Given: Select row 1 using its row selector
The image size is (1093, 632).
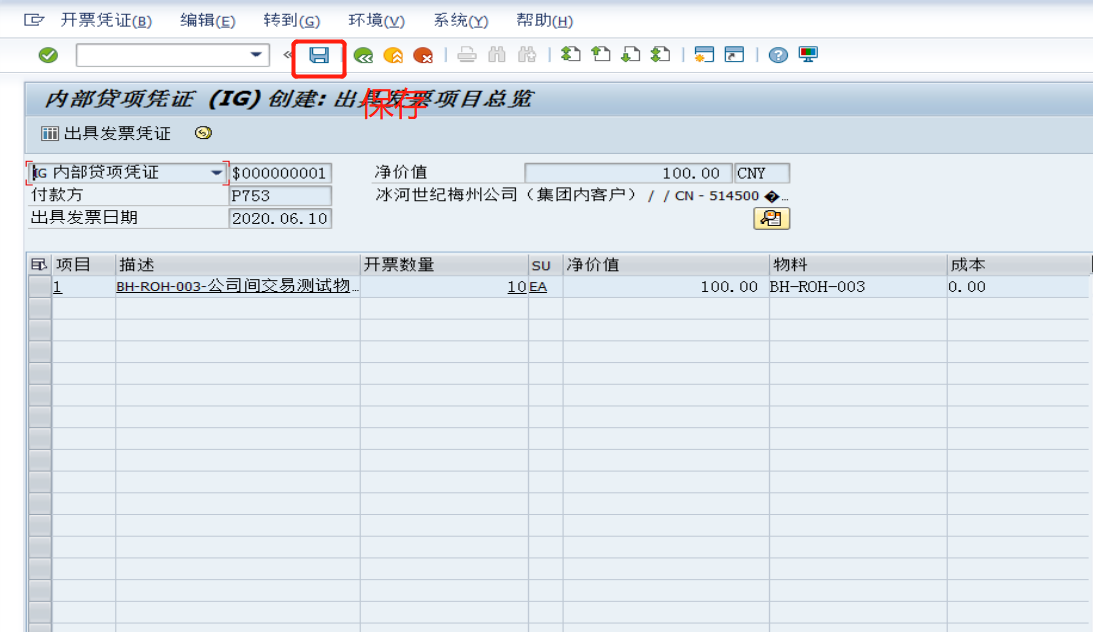Looking at the screenshot, I should pyautogui.click(x=40, y=286).
